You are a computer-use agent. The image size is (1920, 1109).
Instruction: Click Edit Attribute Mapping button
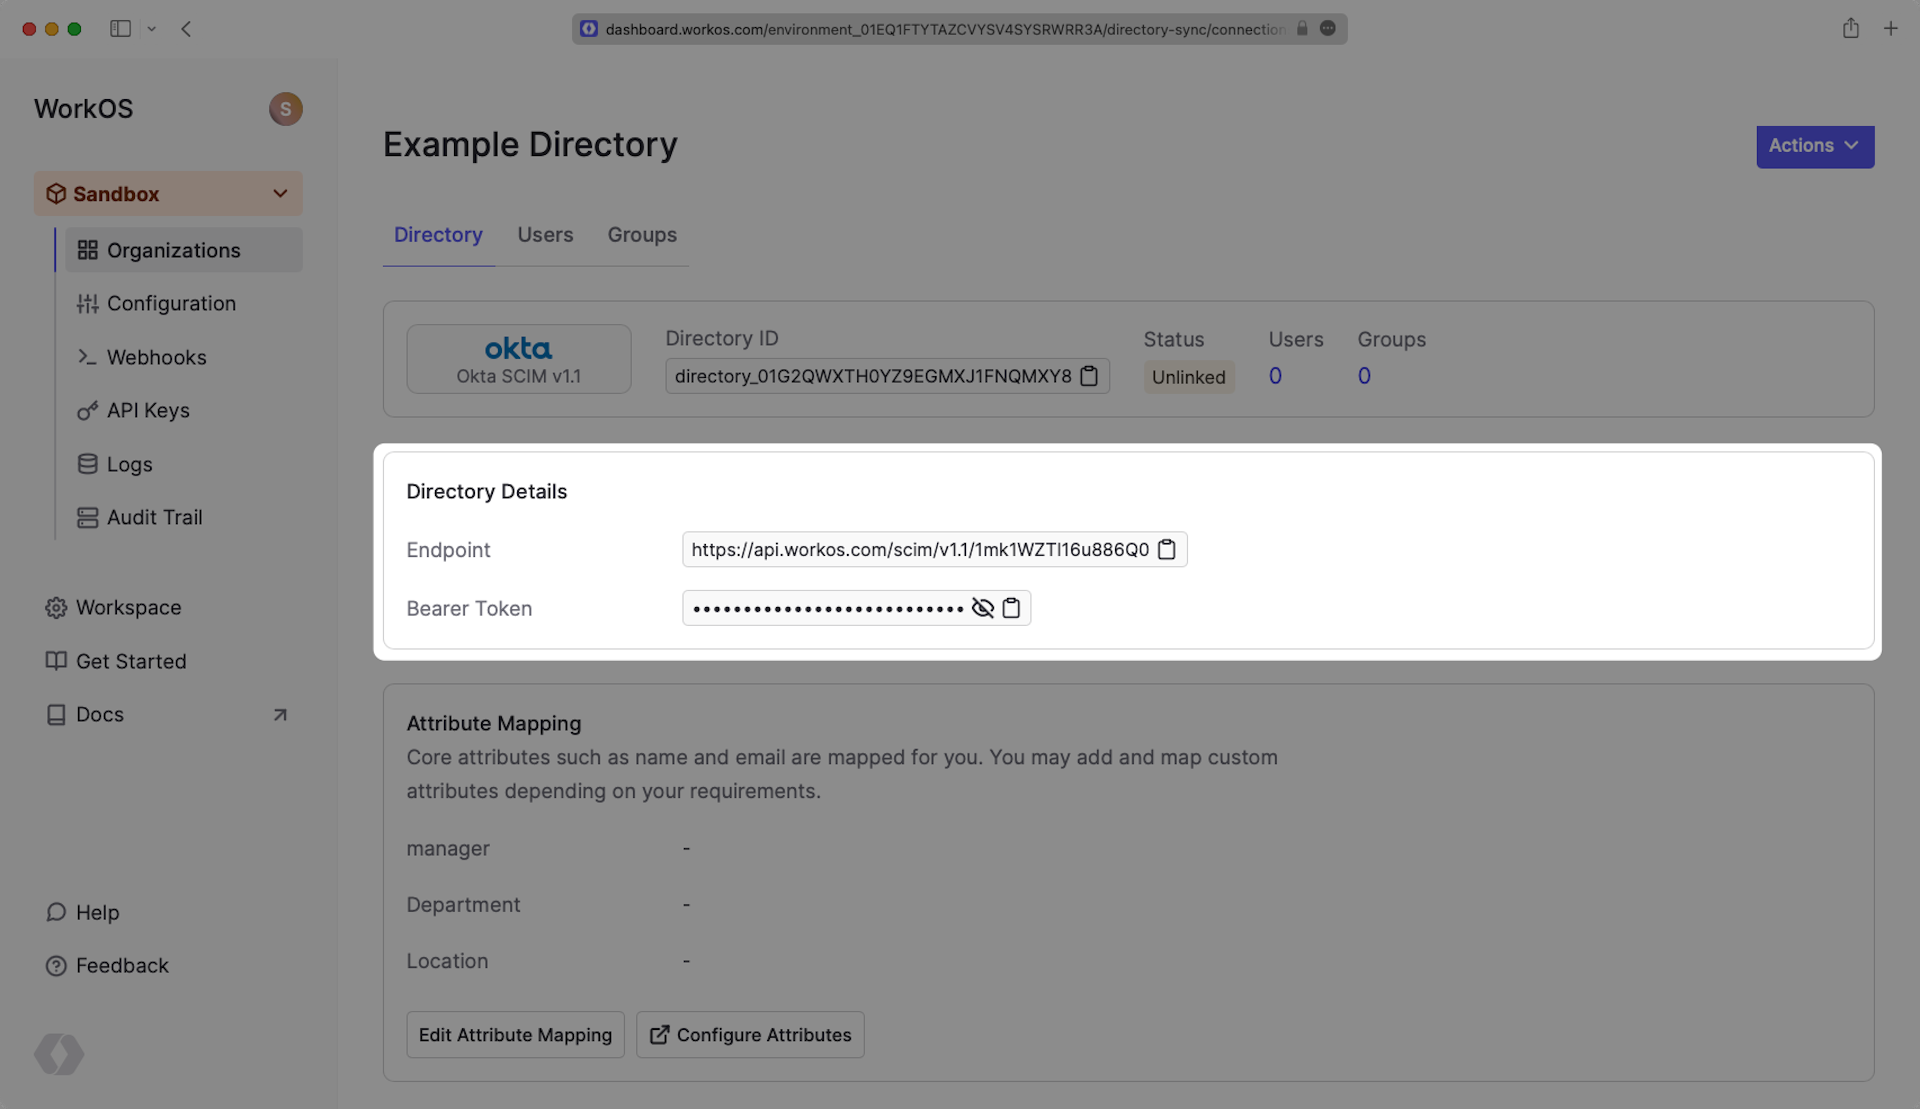pyautogui.click(x=515, y=1035)
